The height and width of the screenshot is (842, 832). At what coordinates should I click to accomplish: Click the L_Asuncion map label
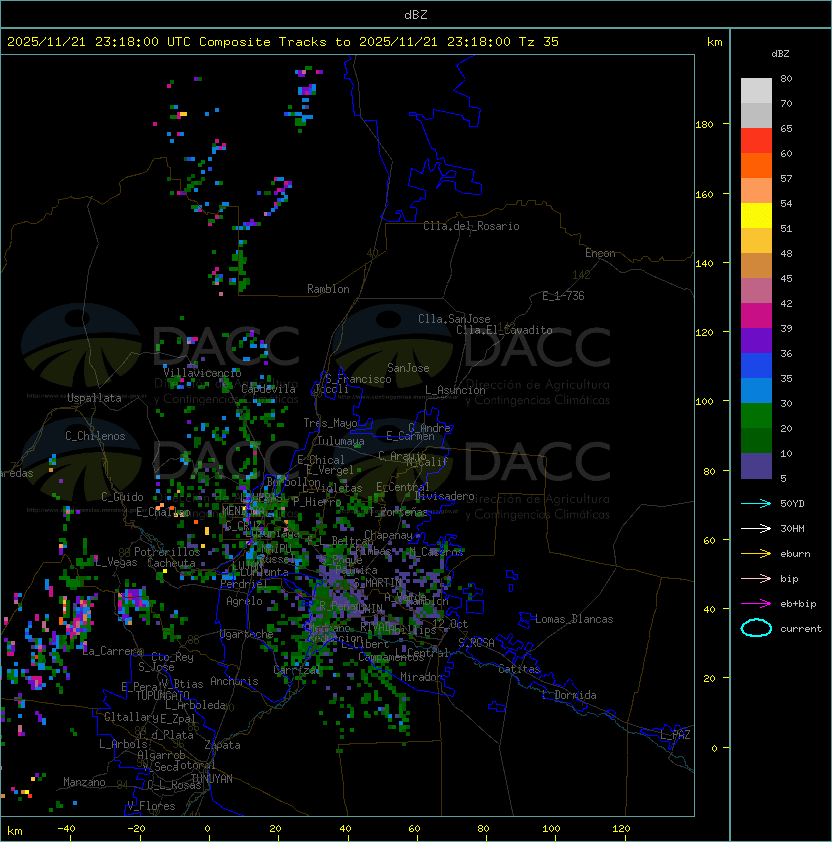pyautogui.click(x=455, y=390)
